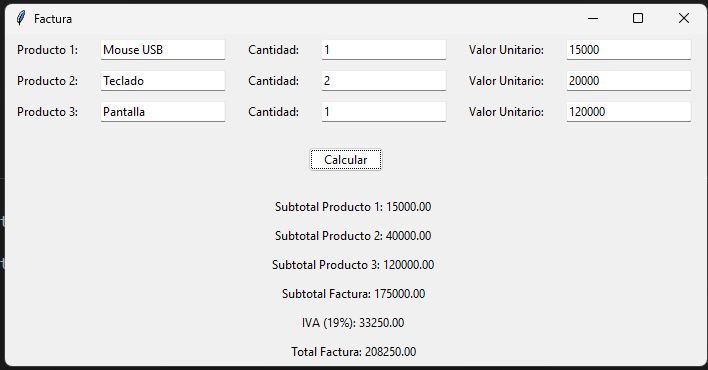Focus the Valor Unitario field showing 20000
708x370 pixels.
[x=629, y=81]
